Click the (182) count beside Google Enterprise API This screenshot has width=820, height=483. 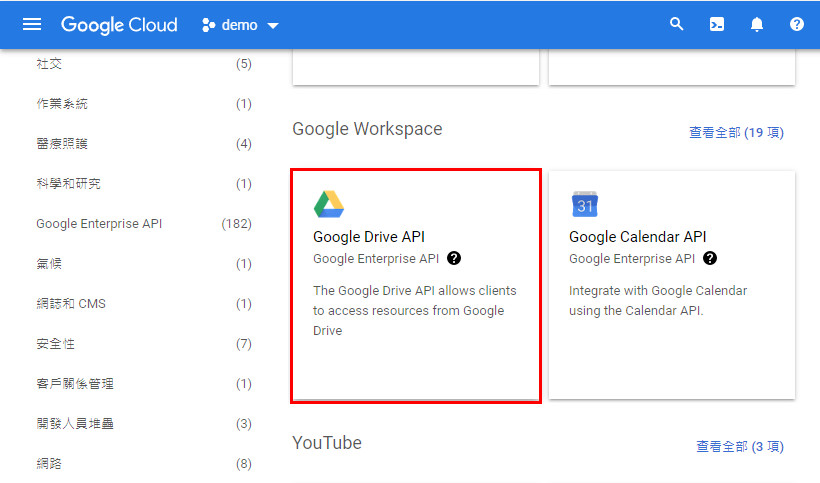coord(236,224)
